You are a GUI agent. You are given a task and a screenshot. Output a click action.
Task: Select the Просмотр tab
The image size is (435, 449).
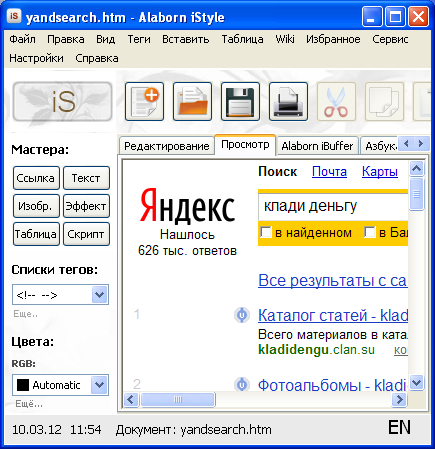tap(245, 145)
